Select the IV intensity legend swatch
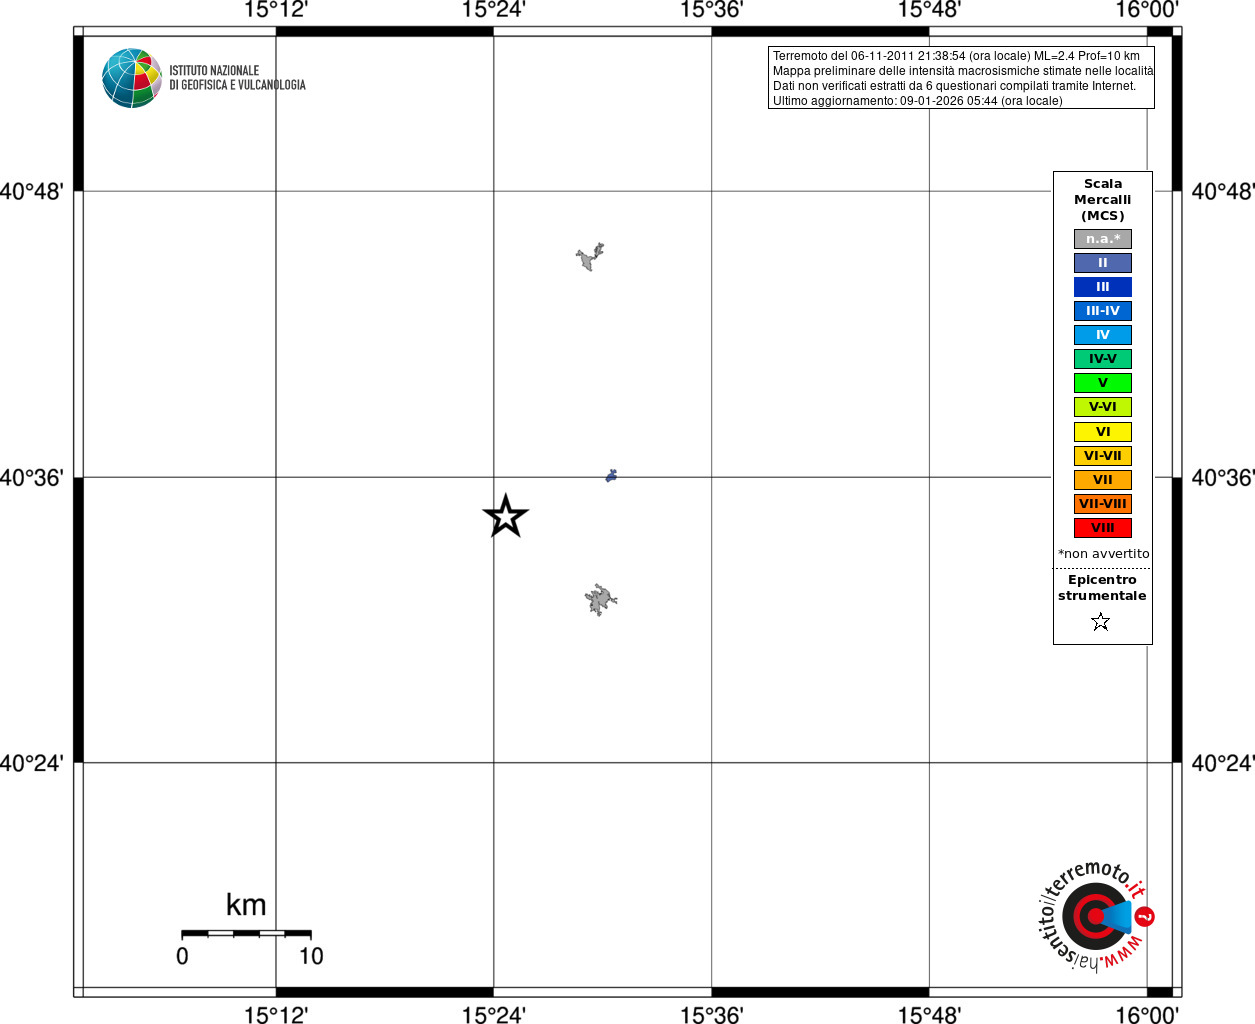Screen dimensions: 1255x1024 point(1103,335)
